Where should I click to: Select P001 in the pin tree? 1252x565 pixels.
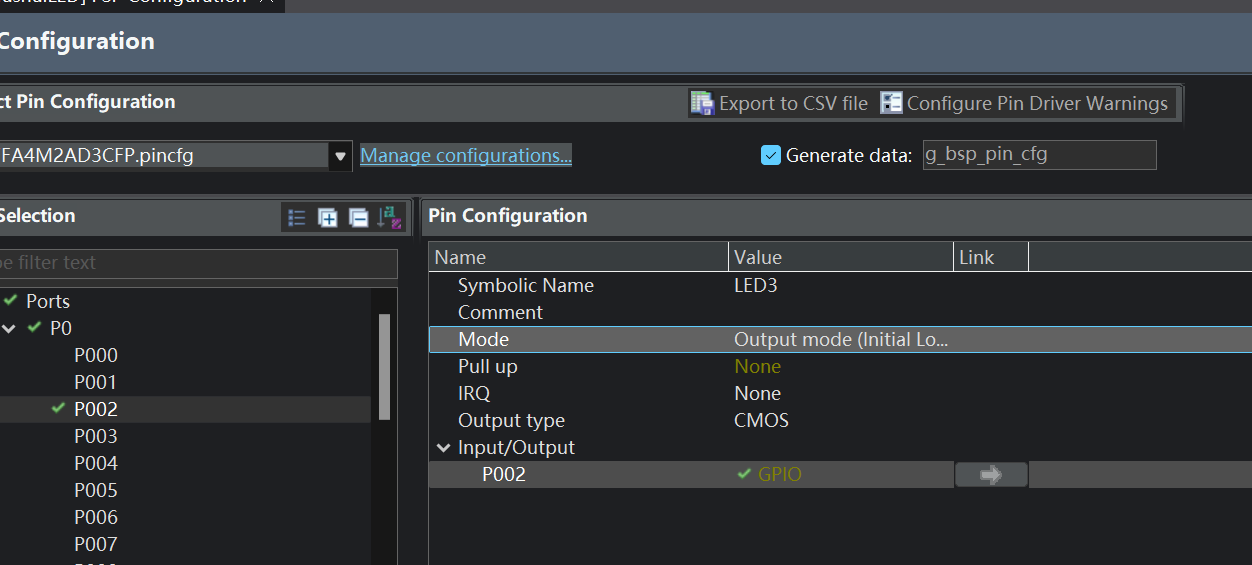[x=96, y=382]
